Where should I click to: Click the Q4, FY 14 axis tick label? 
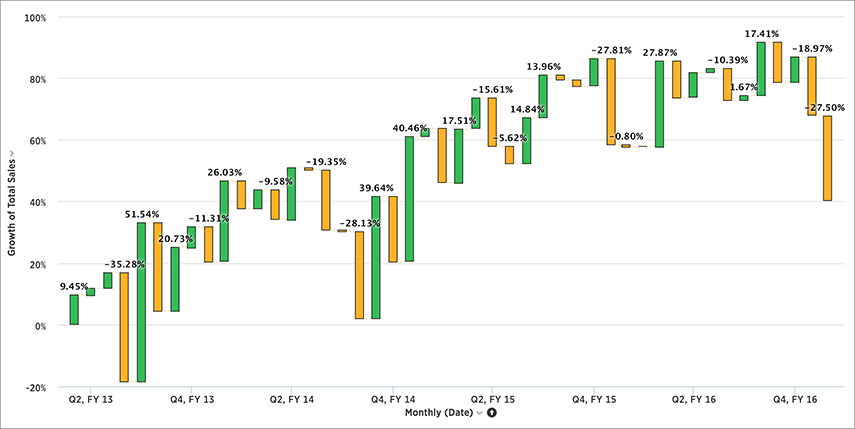(392, 400)
